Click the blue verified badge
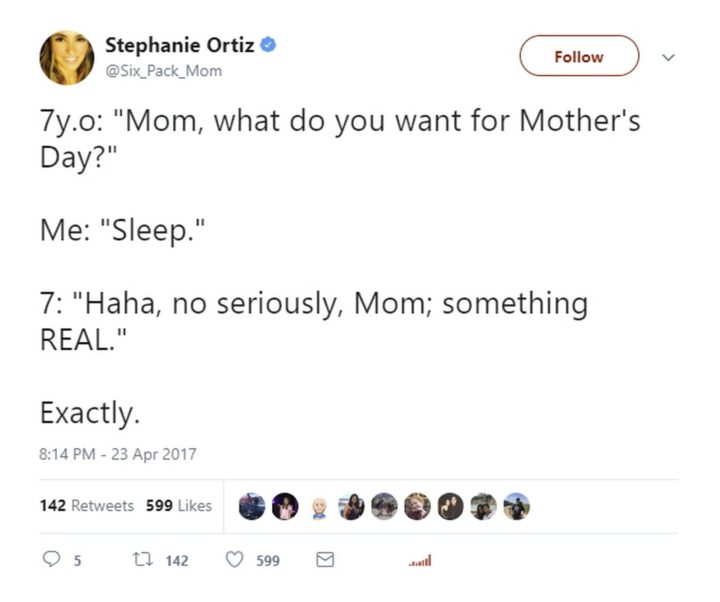Screen dimensions: 720x602 tap(269, 44)
